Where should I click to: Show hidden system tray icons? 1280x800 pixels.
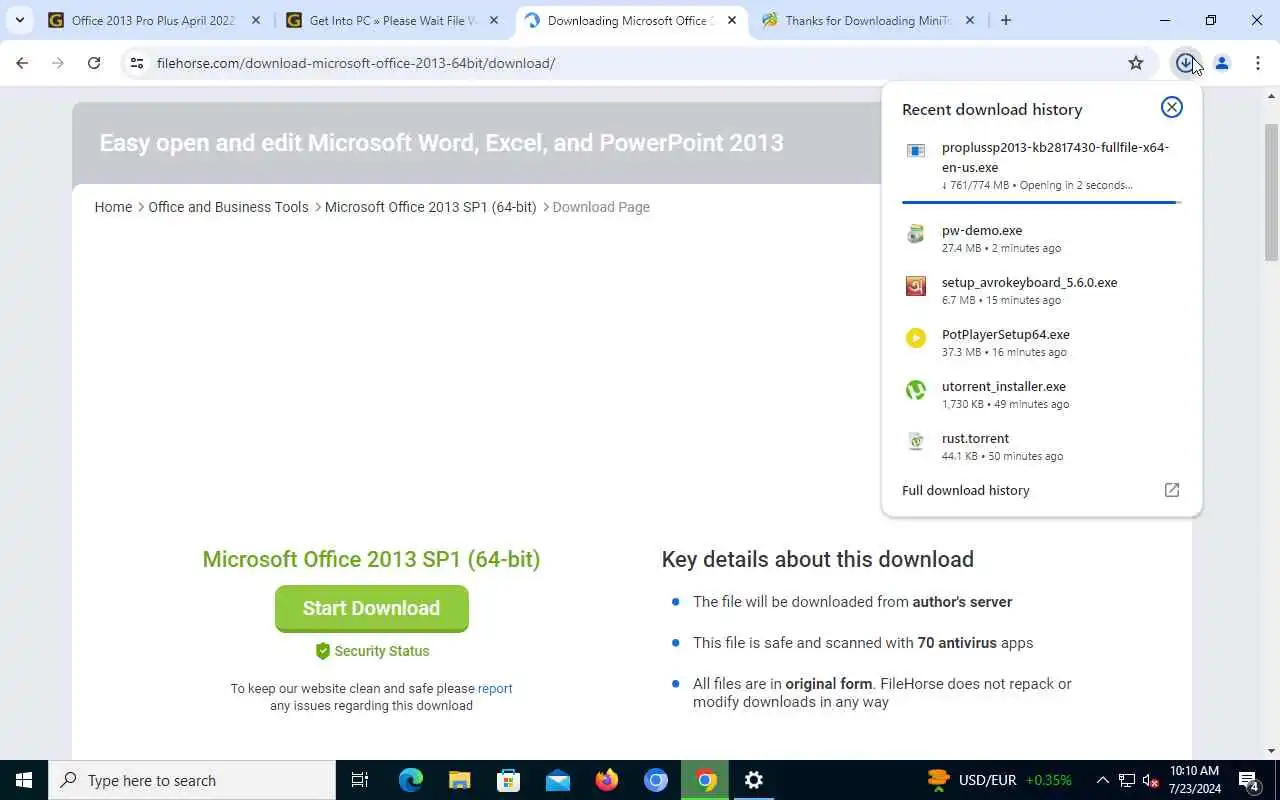pyautogui.click(x=1102, y=780)
